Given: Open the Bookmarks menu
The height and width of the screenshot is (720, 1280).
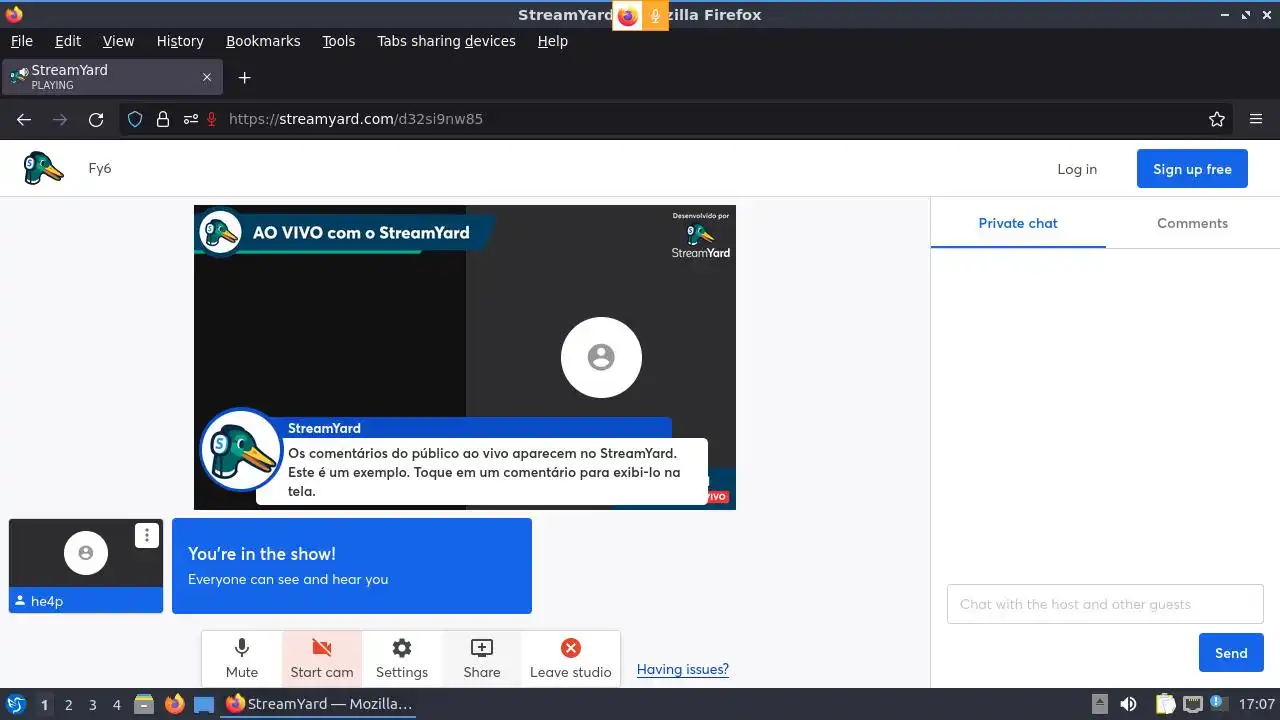Looking at the screenshot, I should (263, 41).
